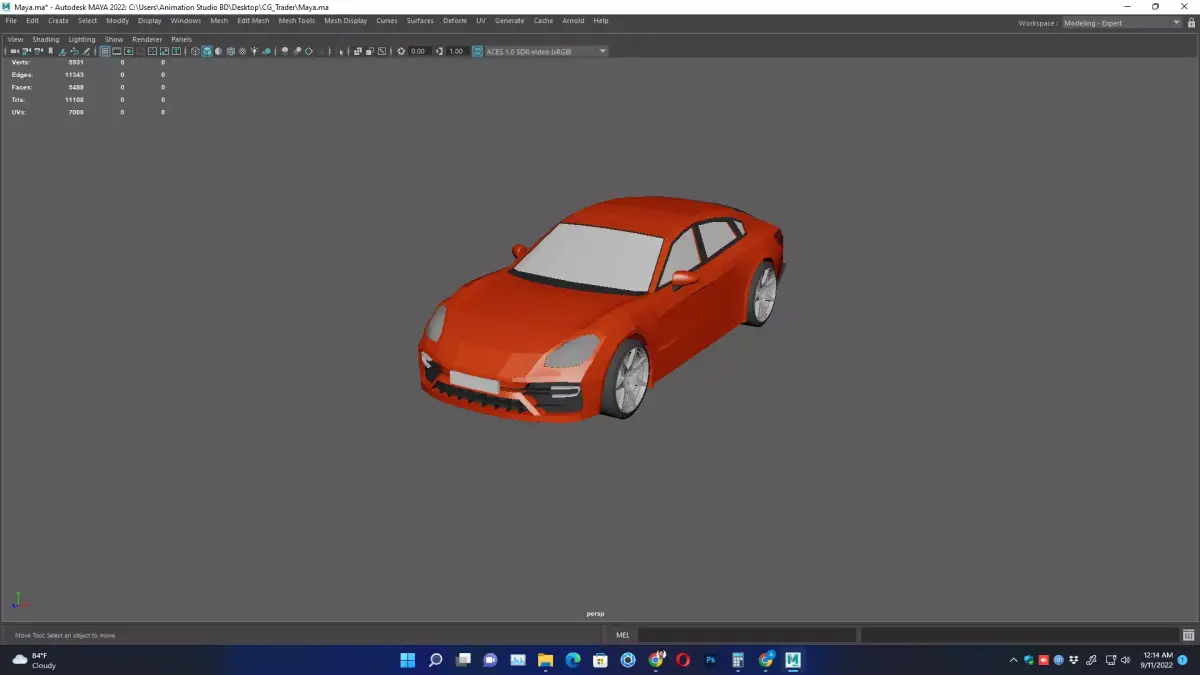Image resolution: width=1200 pixels, height=675 pixels.
Task: Click the Use Default Material icon
Action: pyautogui.click(x=218, y=51)
